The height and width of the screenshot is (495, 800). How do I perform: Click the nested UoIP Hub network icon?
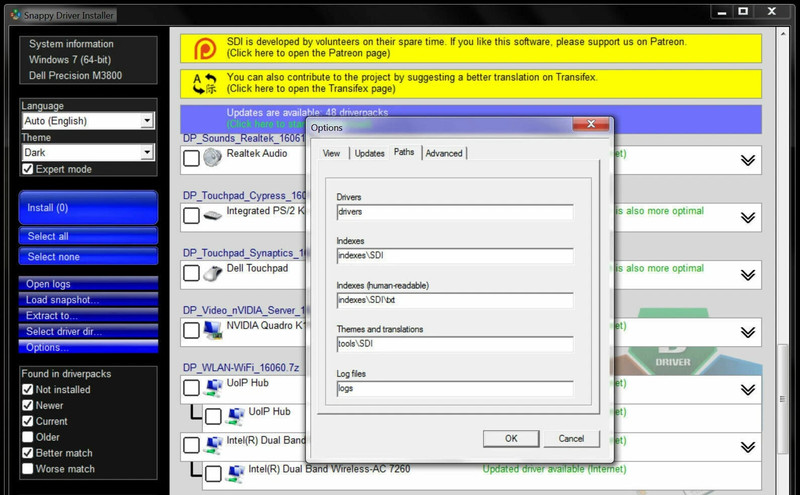pos(234,416)
